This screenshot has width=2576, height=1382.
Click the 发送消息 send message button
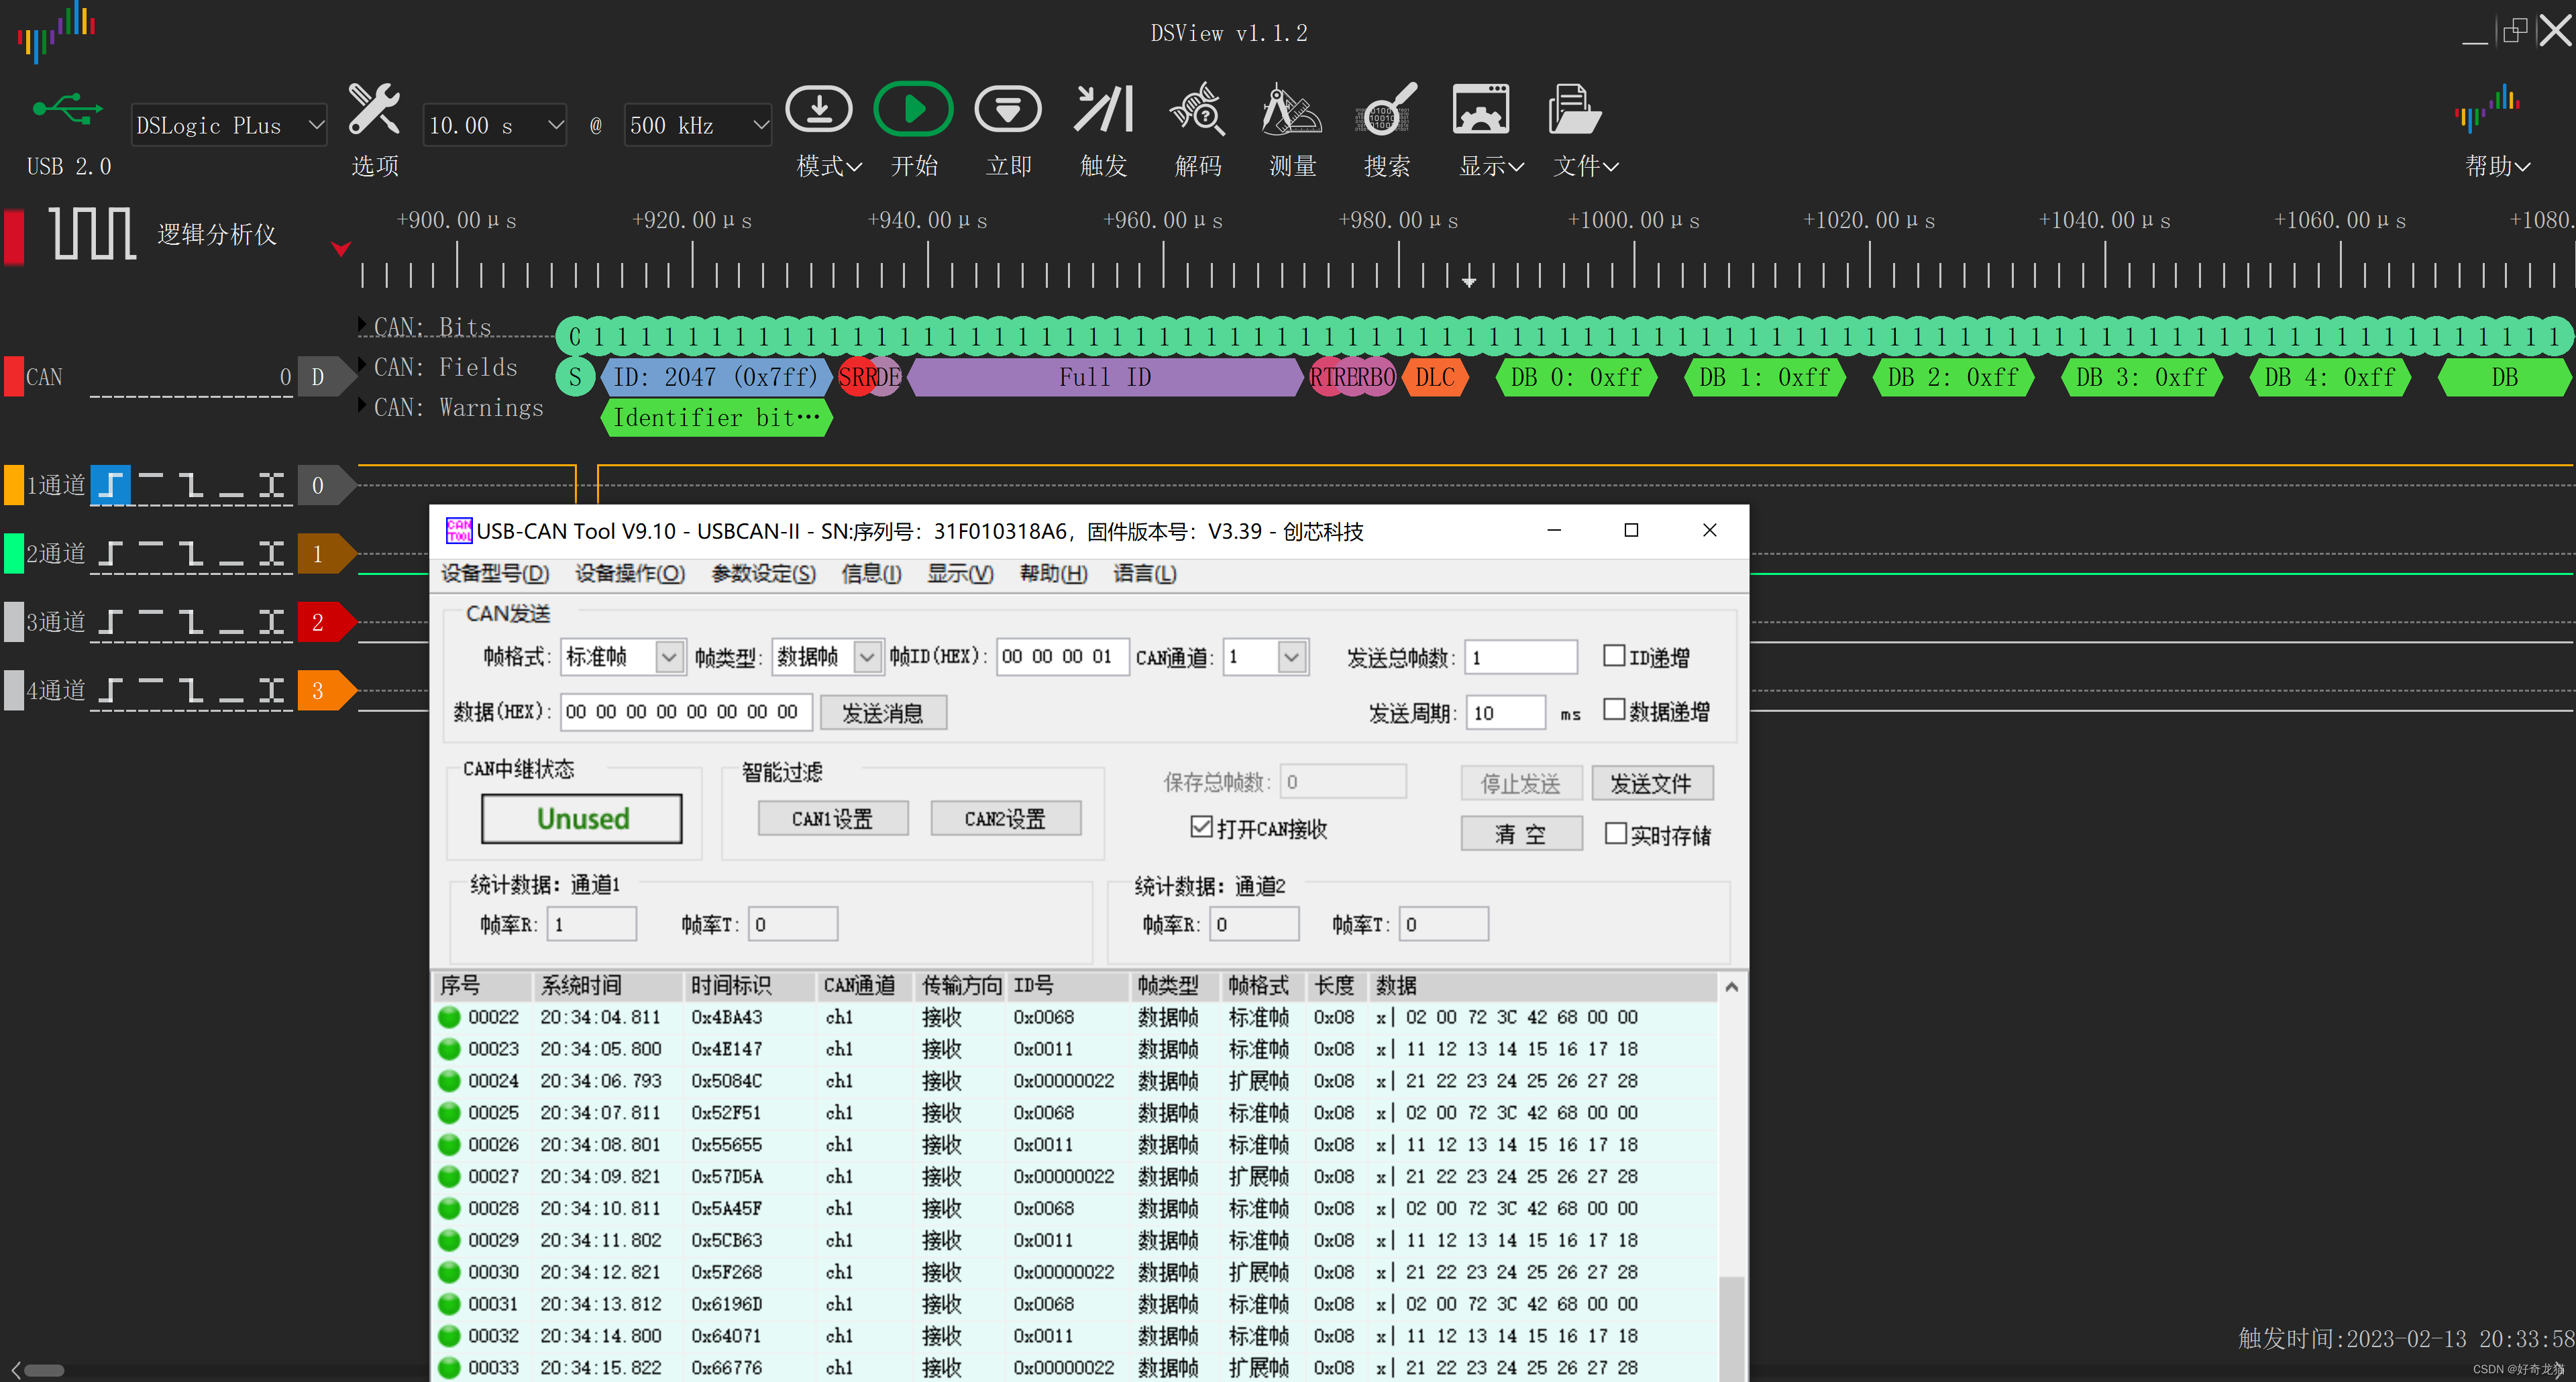[884, 712]
